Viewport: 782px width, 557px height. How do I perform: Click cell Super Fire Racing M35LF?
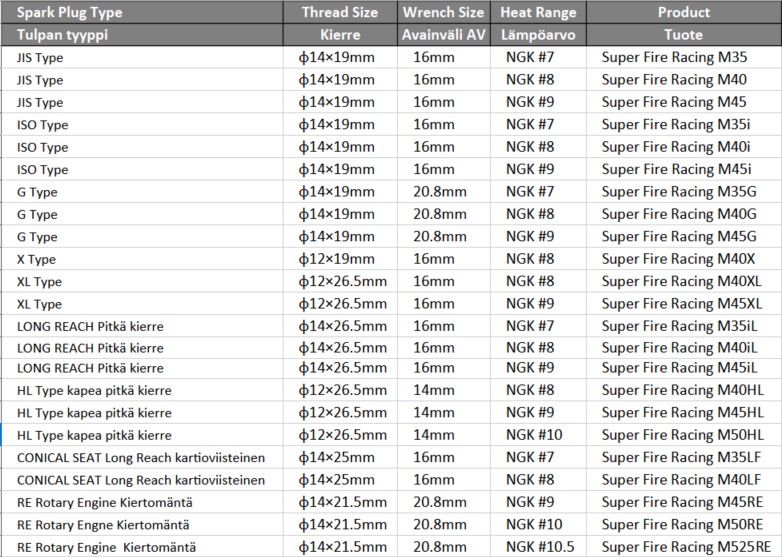point(684,457)
